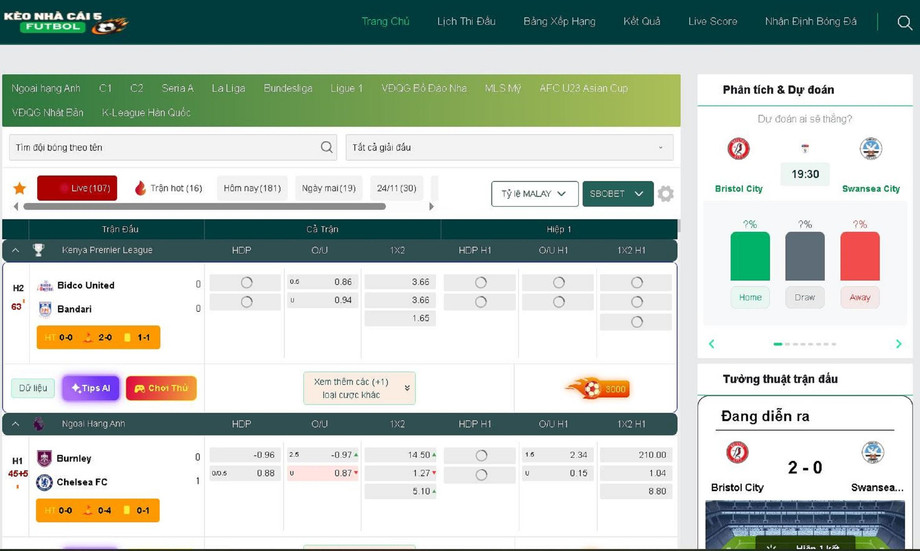Expand Xem thêm các loại cược khác
Image resolution: width=920 pixels, height=551 pixels.
click(359, 388)
